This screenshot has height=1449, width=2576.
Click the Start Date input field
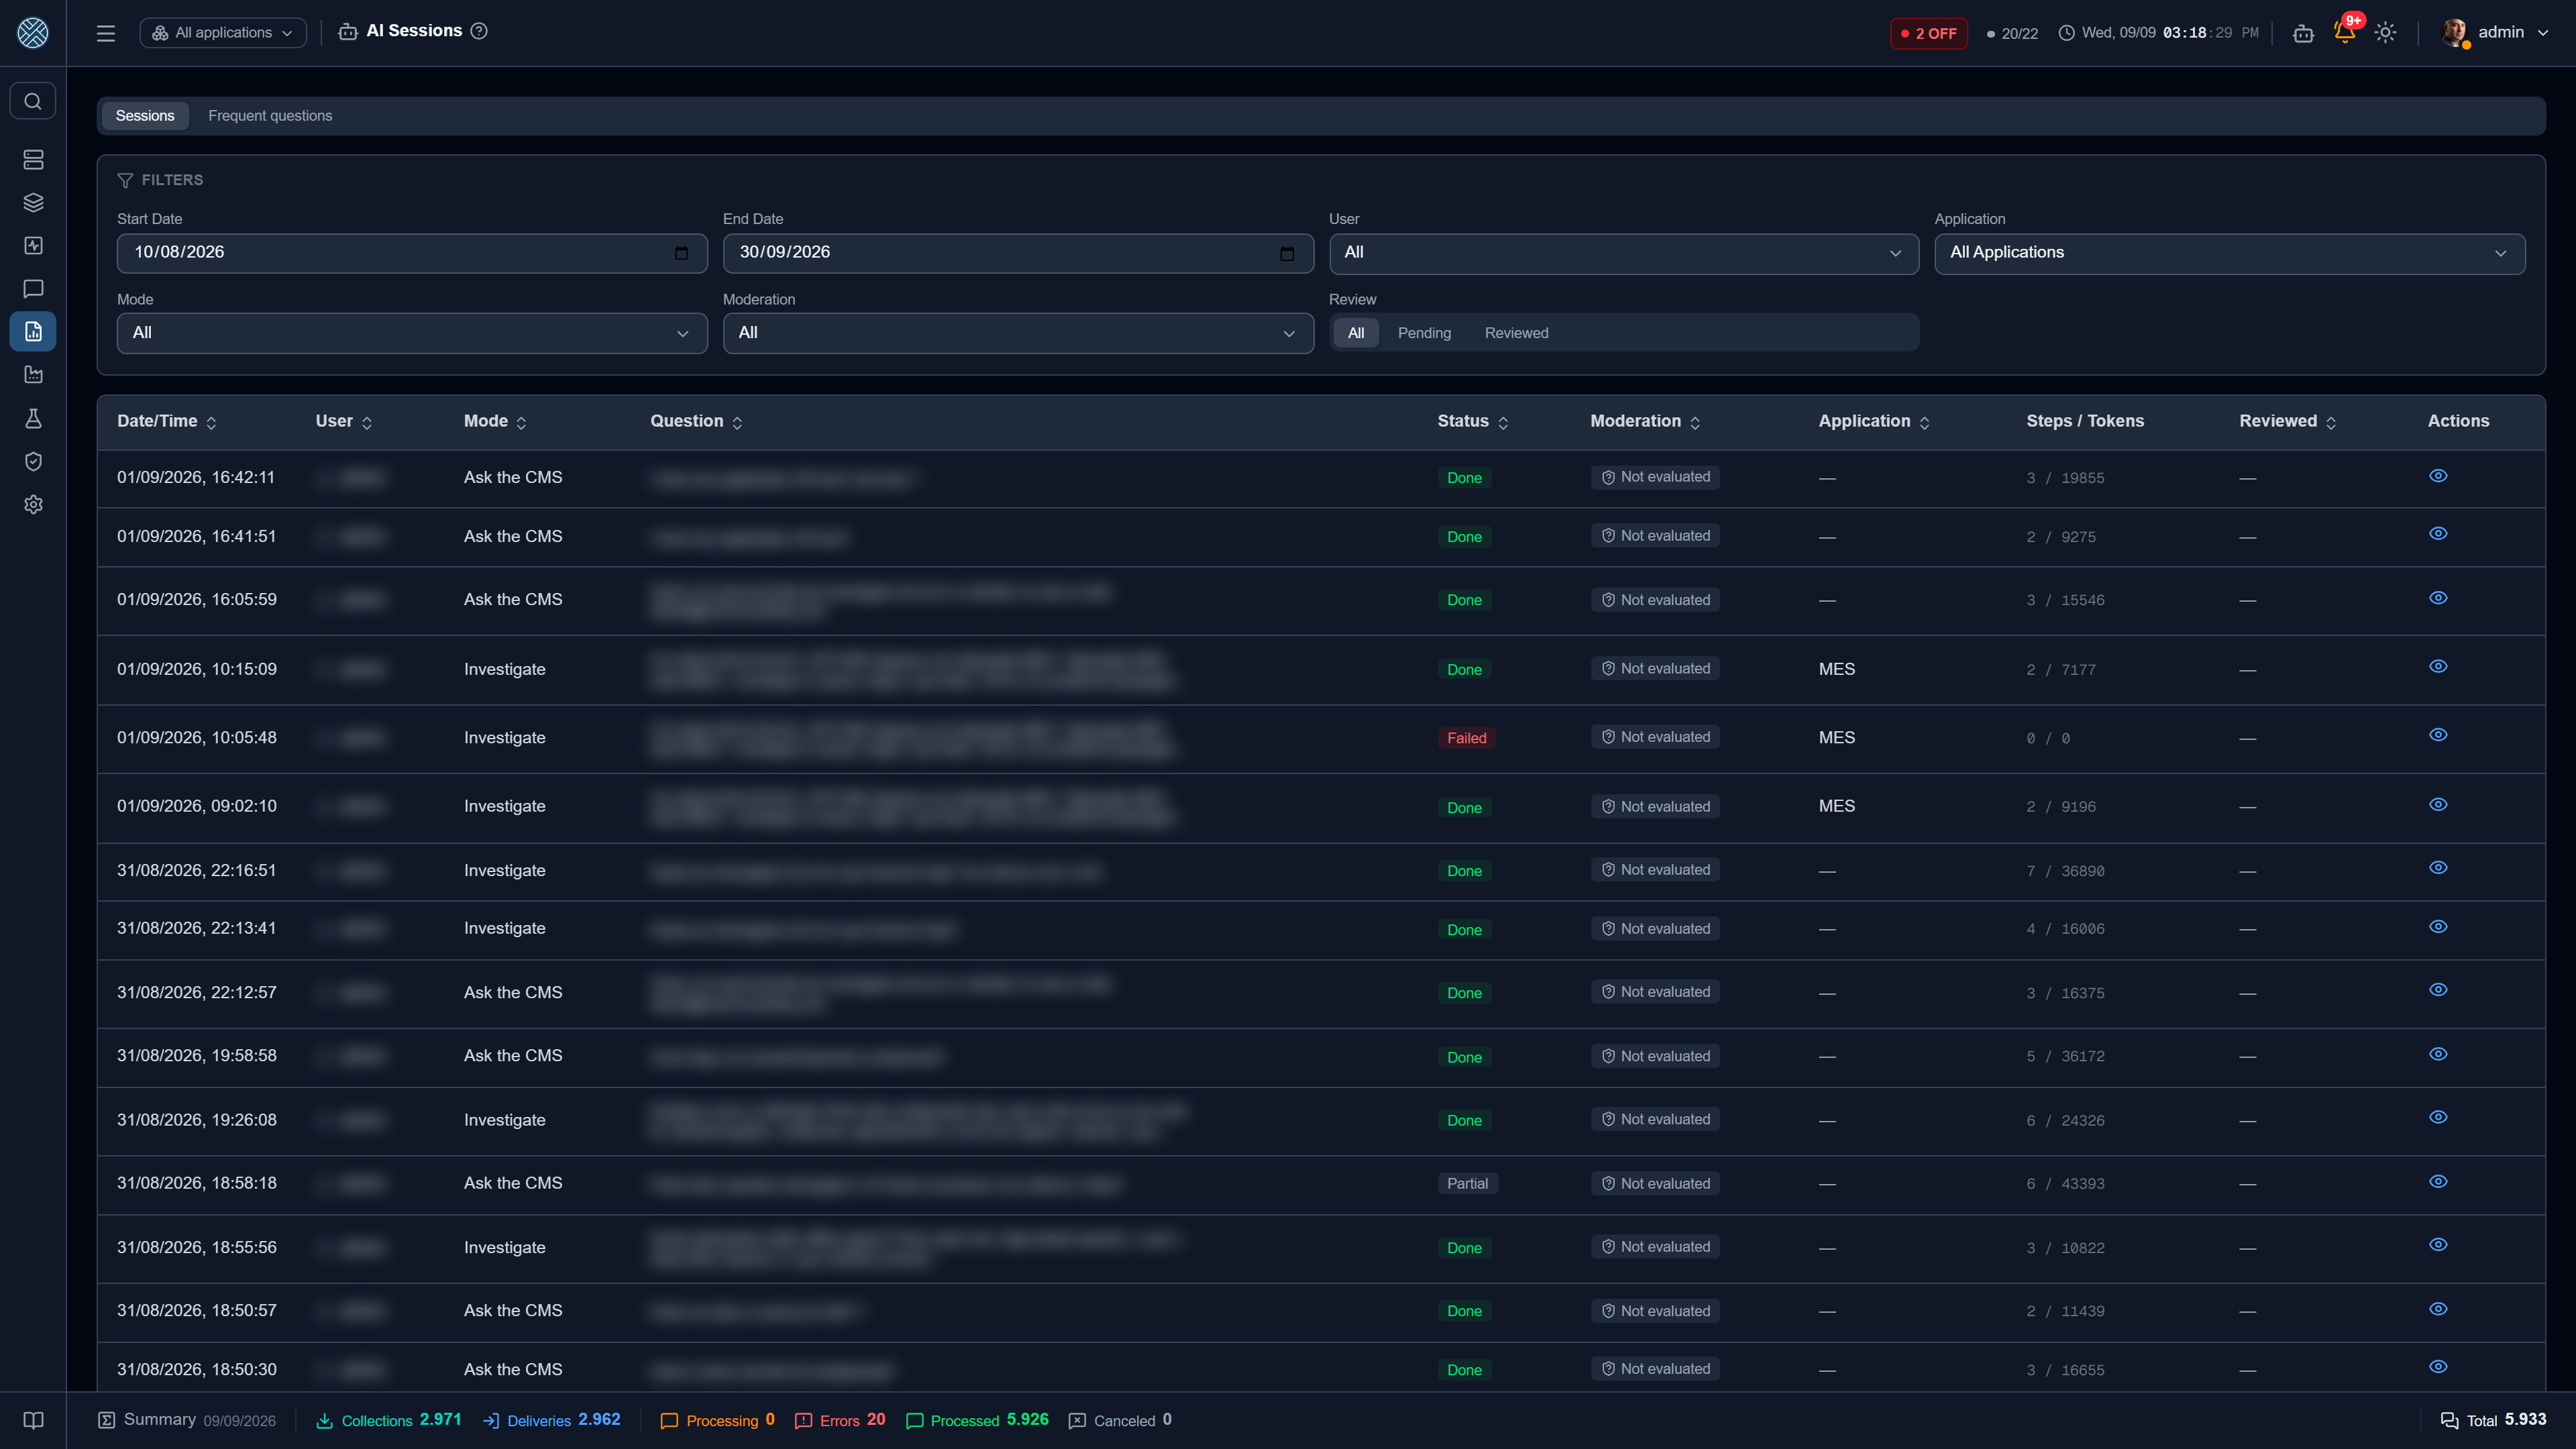412,253
